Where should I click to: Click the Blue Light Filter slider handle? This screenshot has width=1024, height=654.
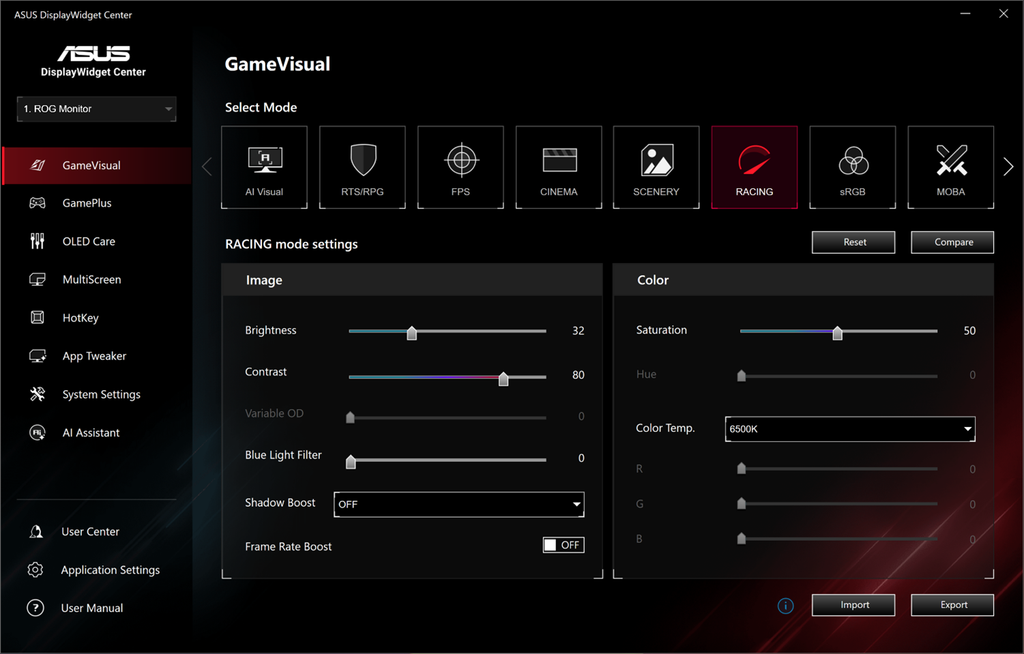[351, 462]
